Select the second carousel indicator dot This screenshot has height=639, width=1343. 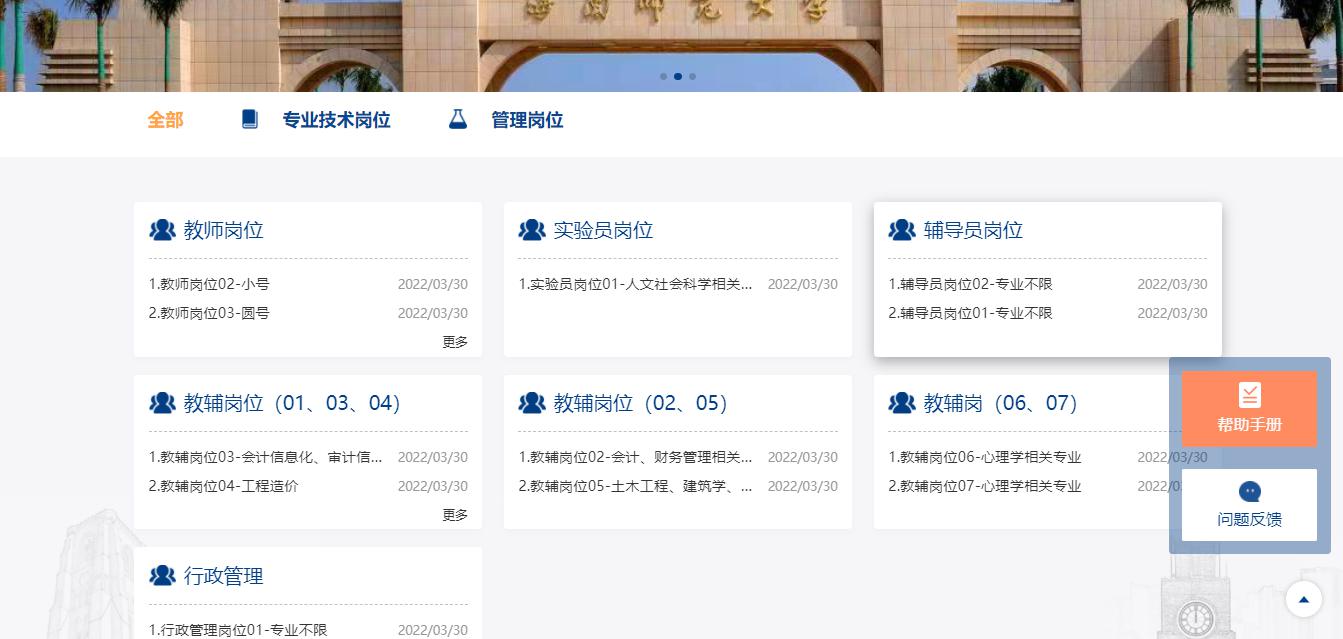678,76
